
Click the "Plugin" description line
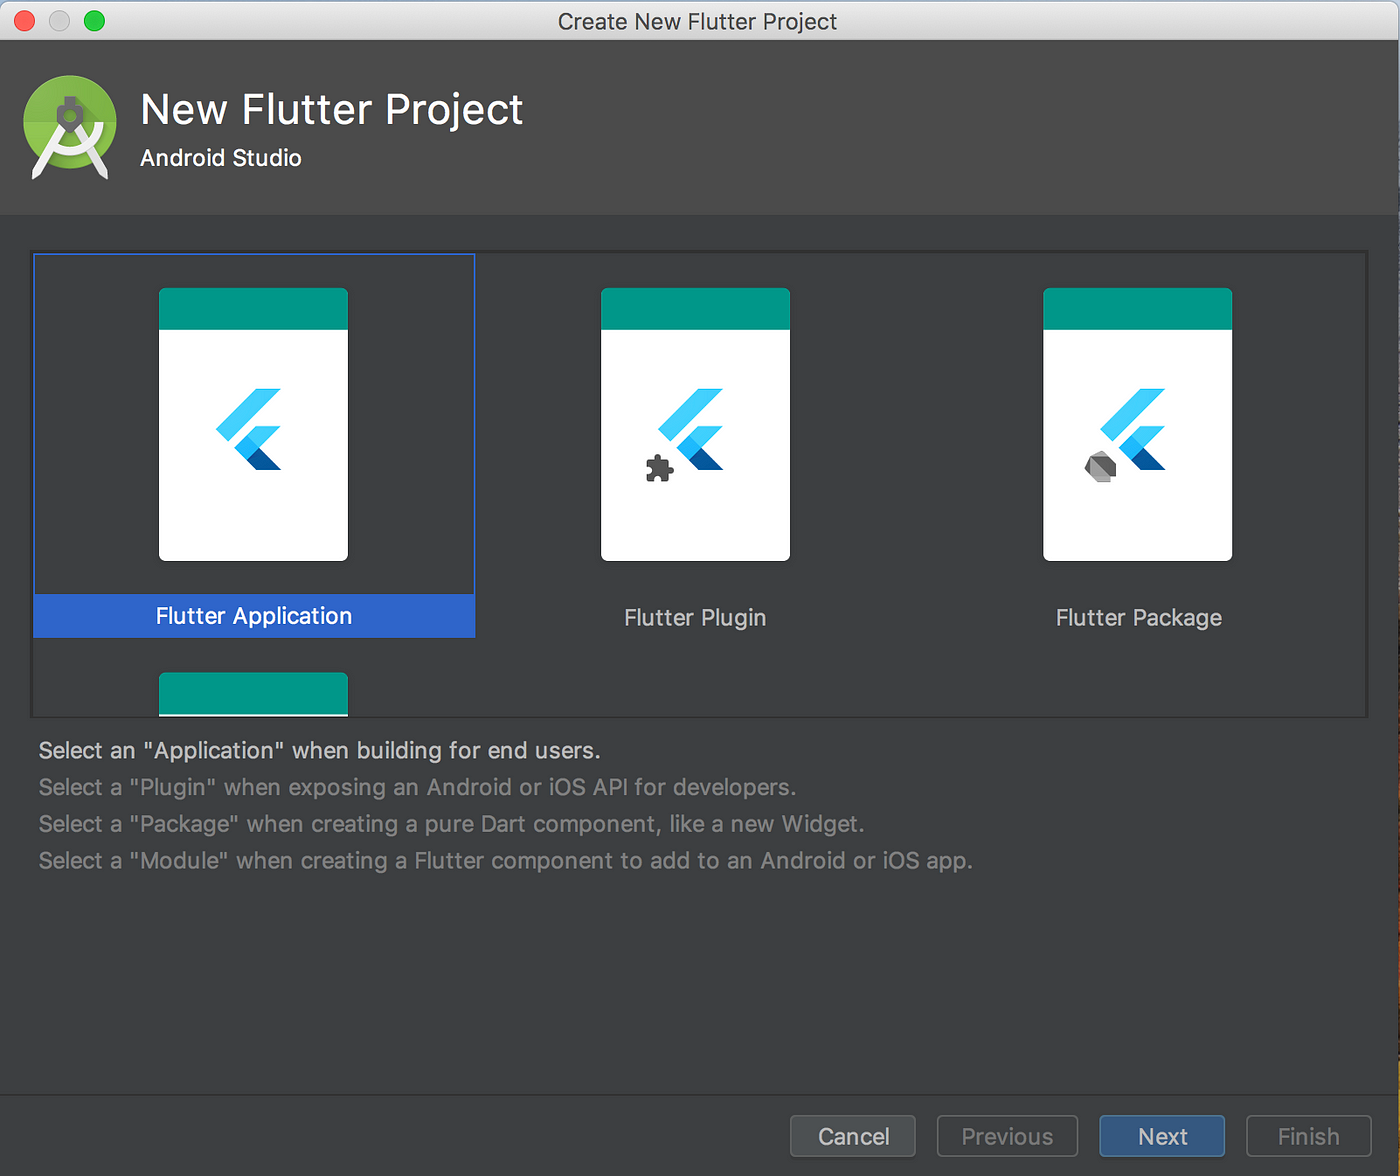[417, 788]
